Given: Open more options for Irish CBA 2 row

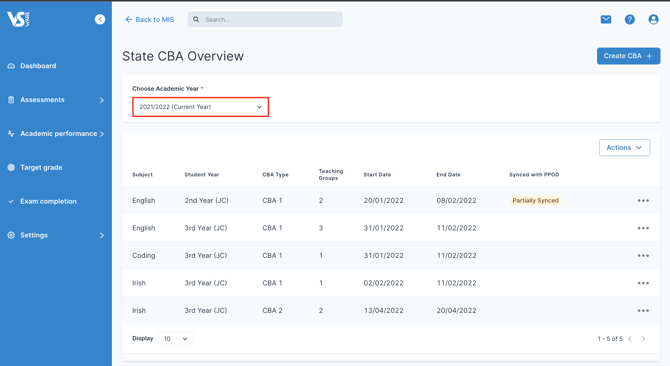Looking at the screenshot, I should 643,310.
